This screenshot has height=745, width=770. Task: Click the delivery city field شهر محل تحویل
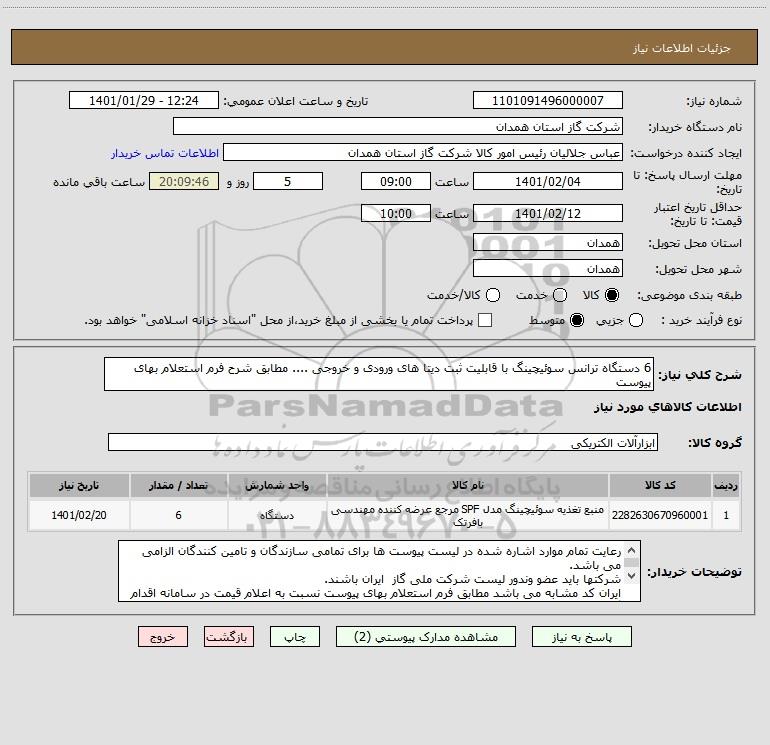point(548,269)
